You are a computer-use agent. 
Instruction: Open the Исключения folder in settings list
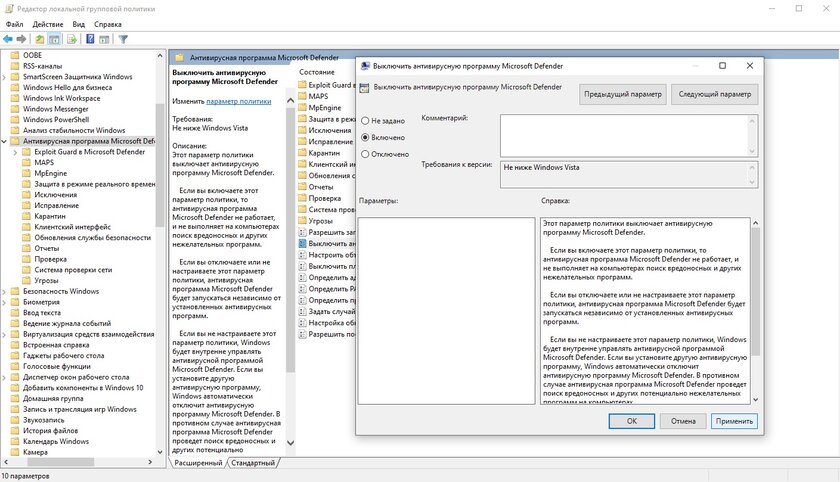[325, 130]
